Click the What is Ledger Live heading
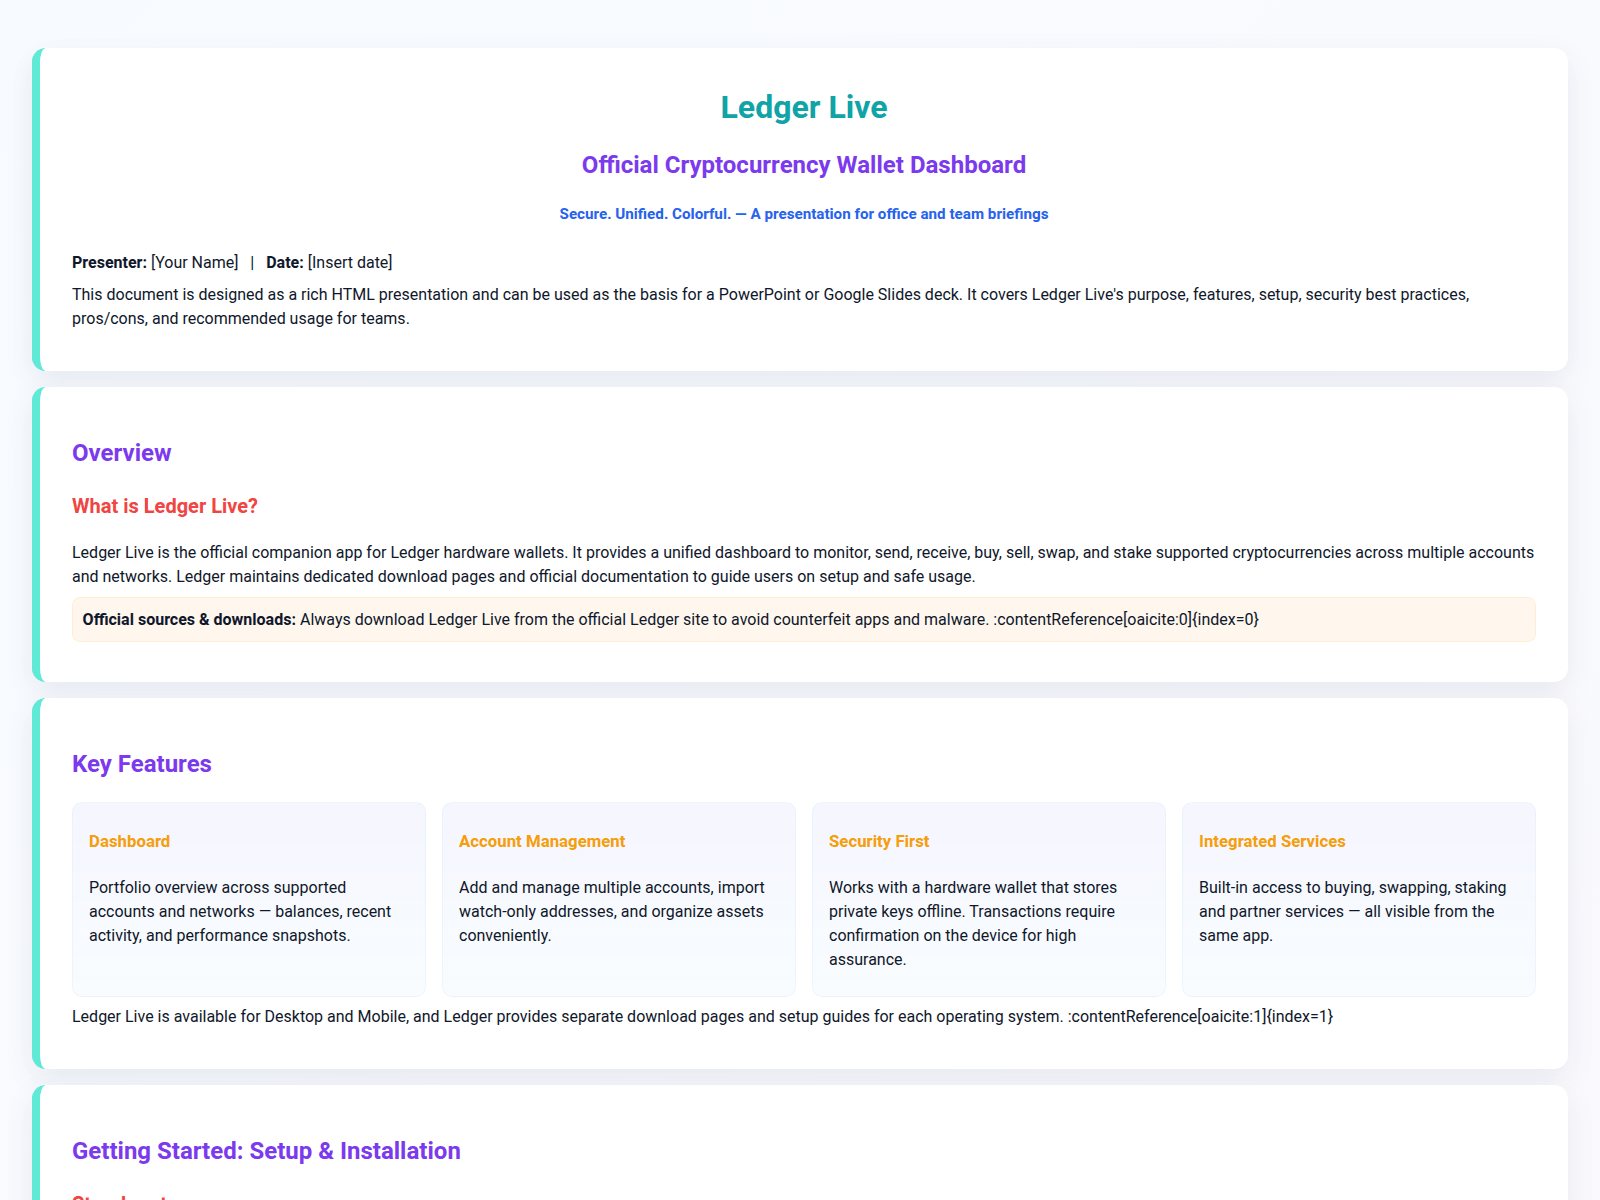1600x1200 pixels. coord(164,506)
